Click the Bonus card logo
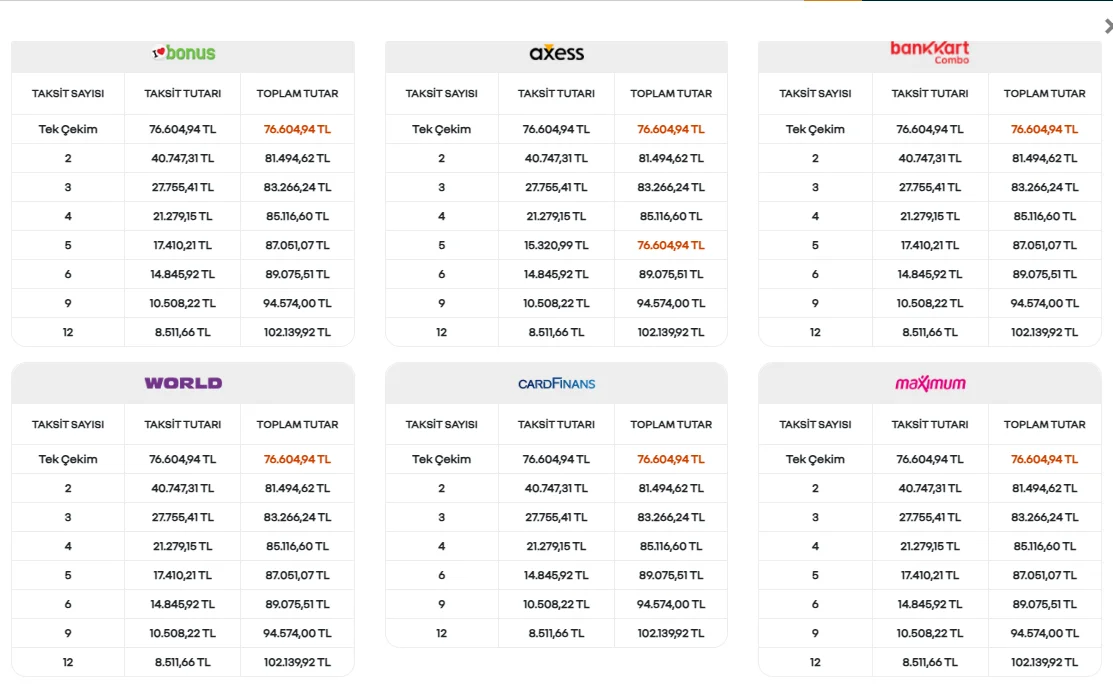1113x691 pixels. [x=183, y=53]
